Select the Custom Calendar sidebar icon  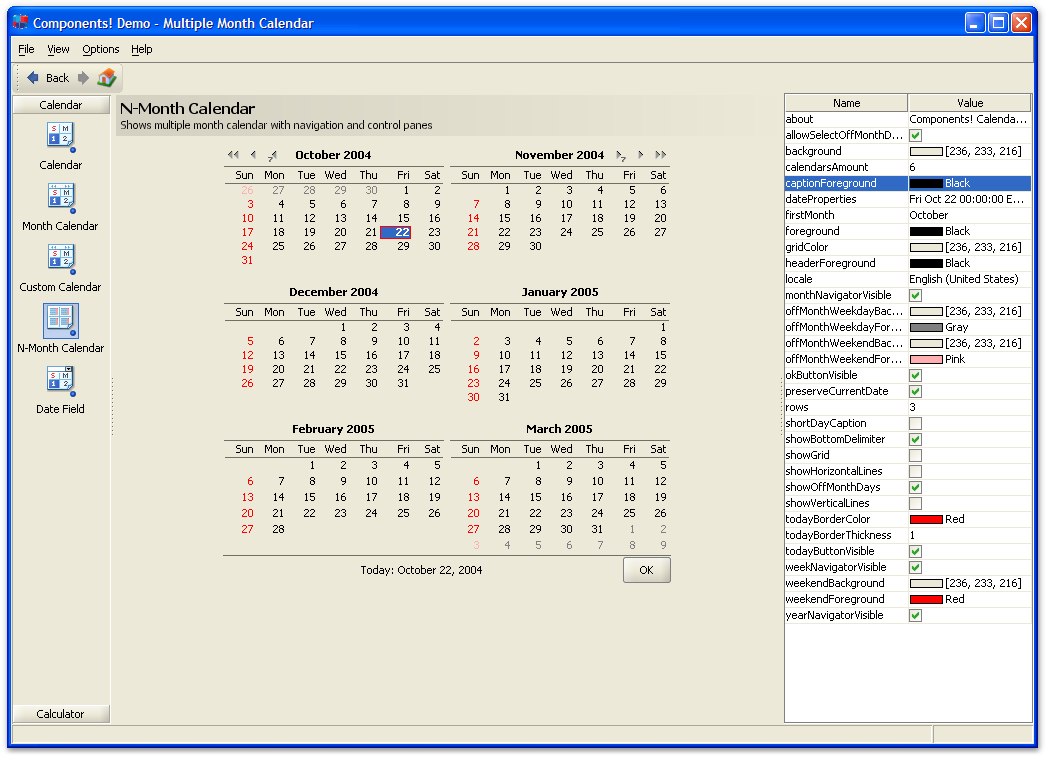point(60,259)
